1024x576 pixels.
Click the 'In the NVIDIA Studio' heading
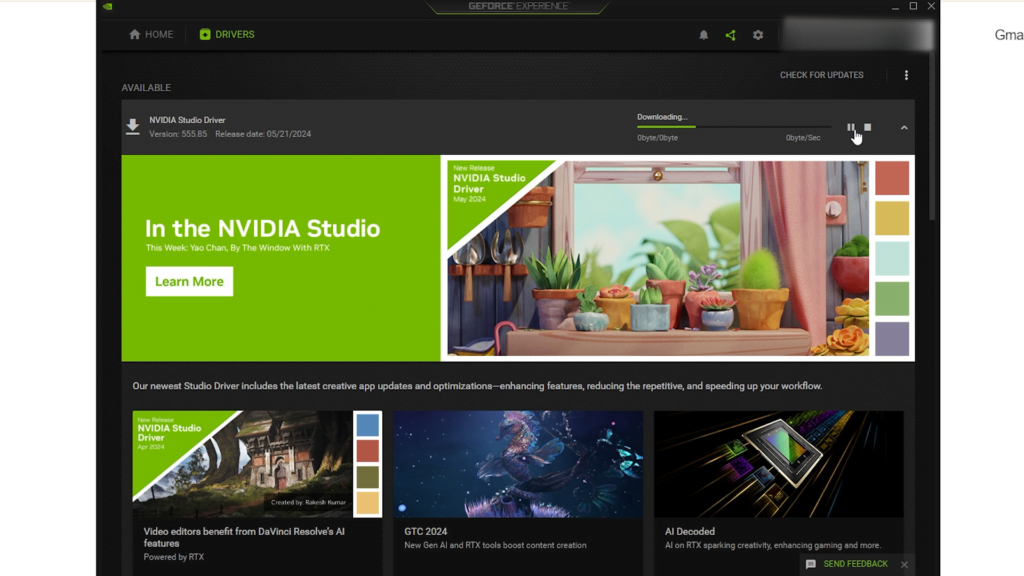coord(263,229)
